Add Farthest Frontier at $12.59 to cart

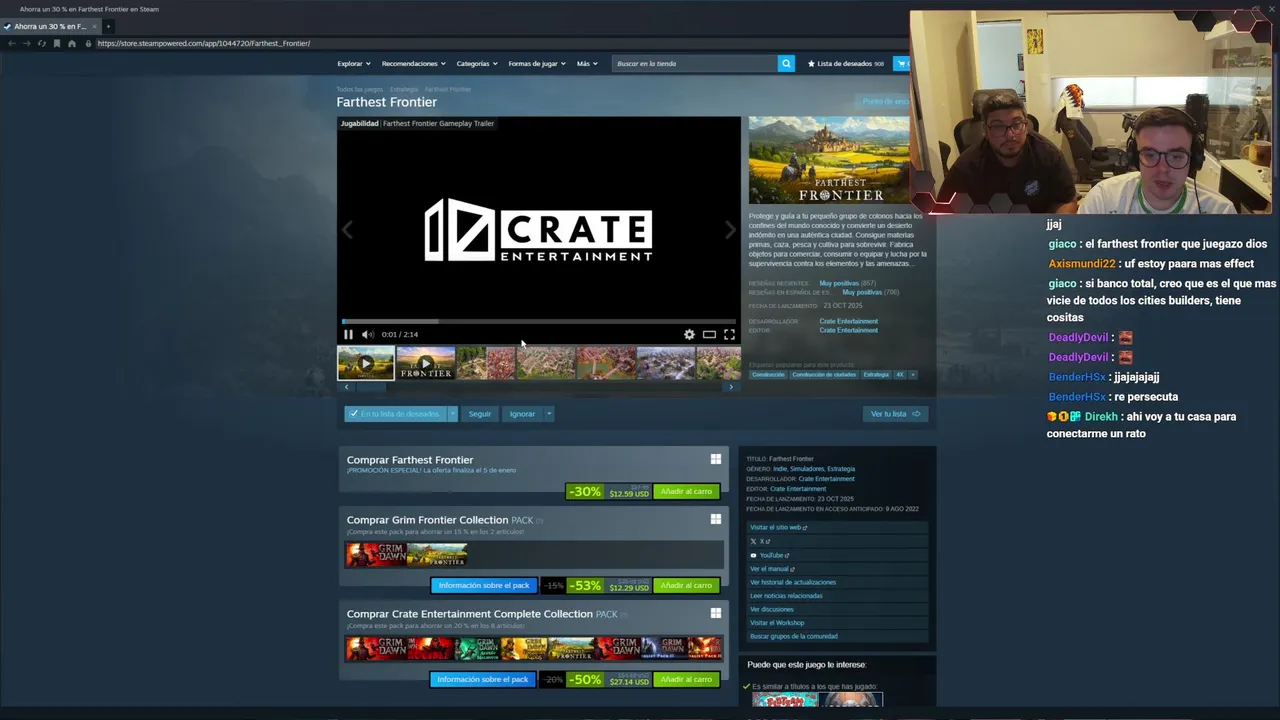[x=686, y=491]
